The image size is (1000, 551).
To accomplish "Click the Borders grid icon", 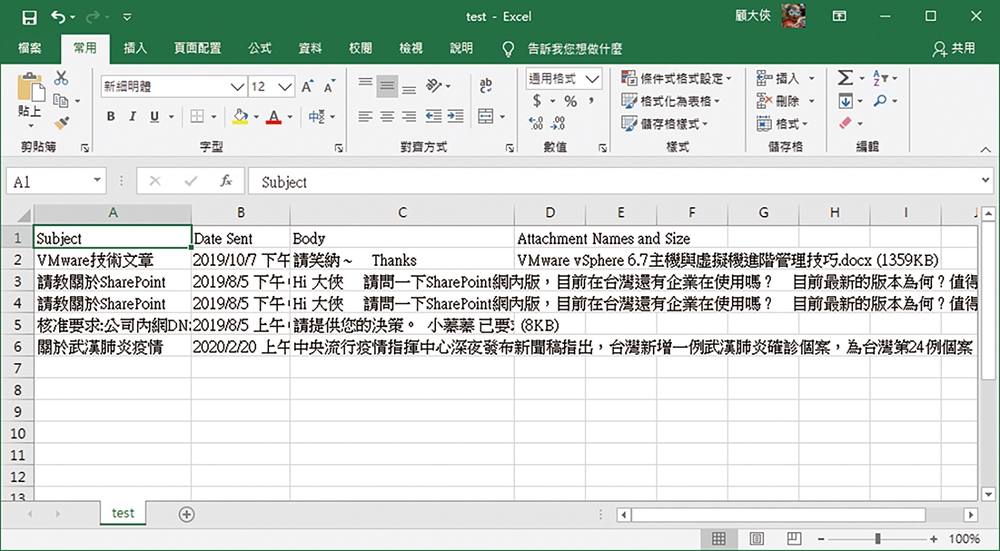I will click(x=197, y=117).
